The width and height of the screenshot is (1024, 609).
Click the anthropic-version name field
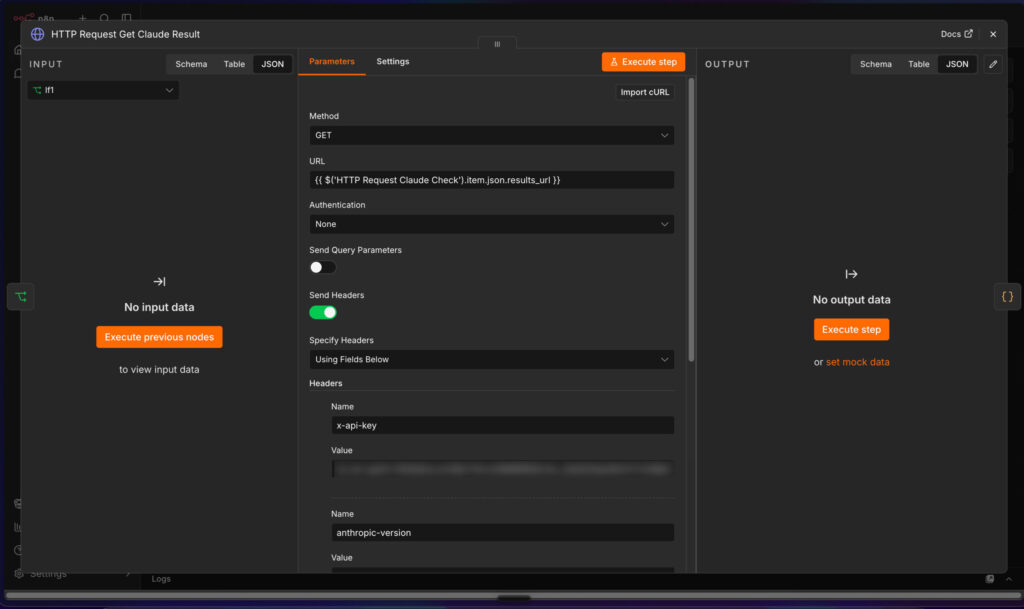[502, 533]
